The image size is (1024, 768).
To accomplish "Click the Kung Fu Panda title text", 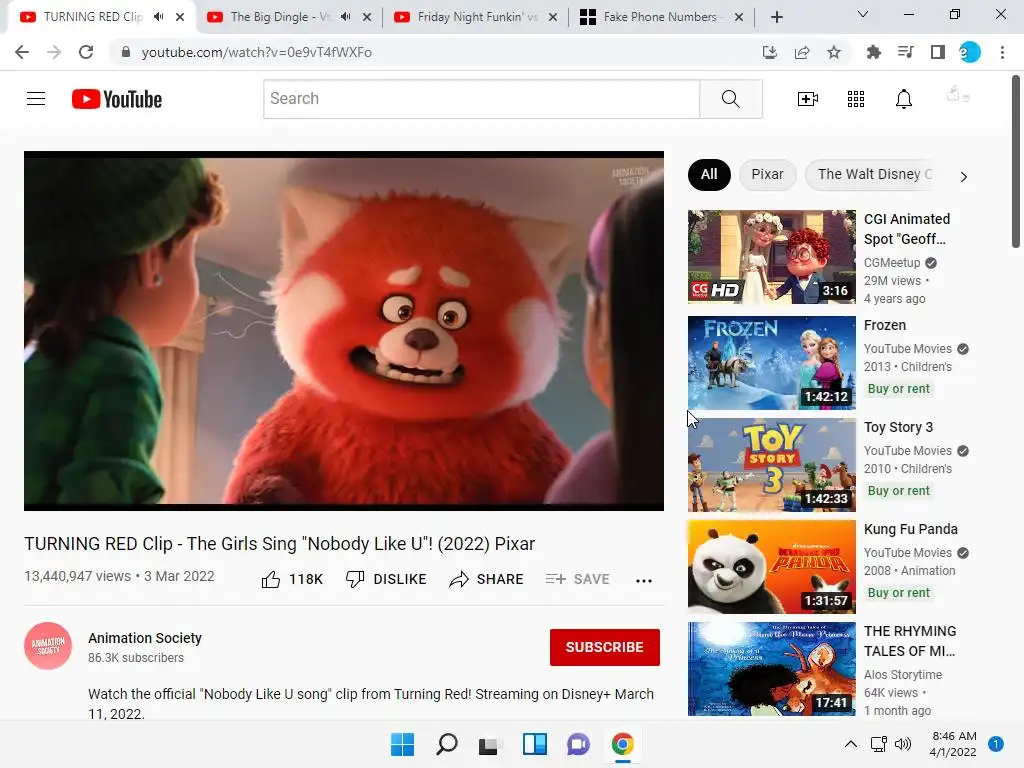I will point(911,529).
